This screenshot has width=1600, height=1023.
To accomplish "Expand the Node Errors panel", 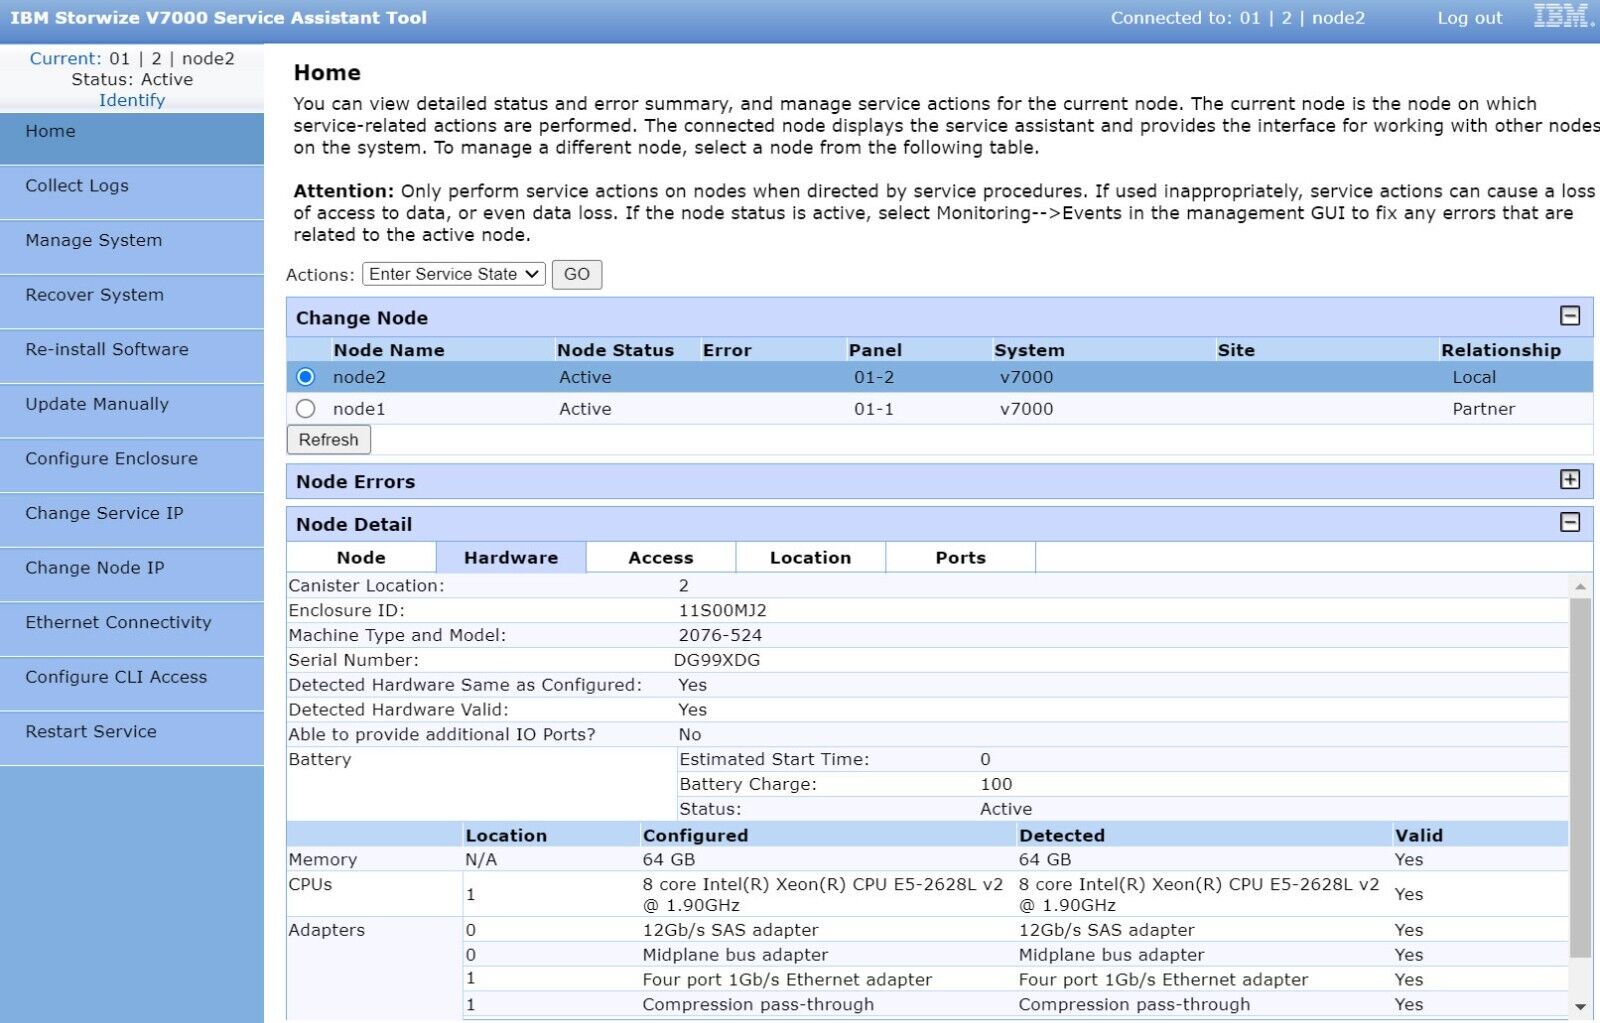I will 1570,480.
